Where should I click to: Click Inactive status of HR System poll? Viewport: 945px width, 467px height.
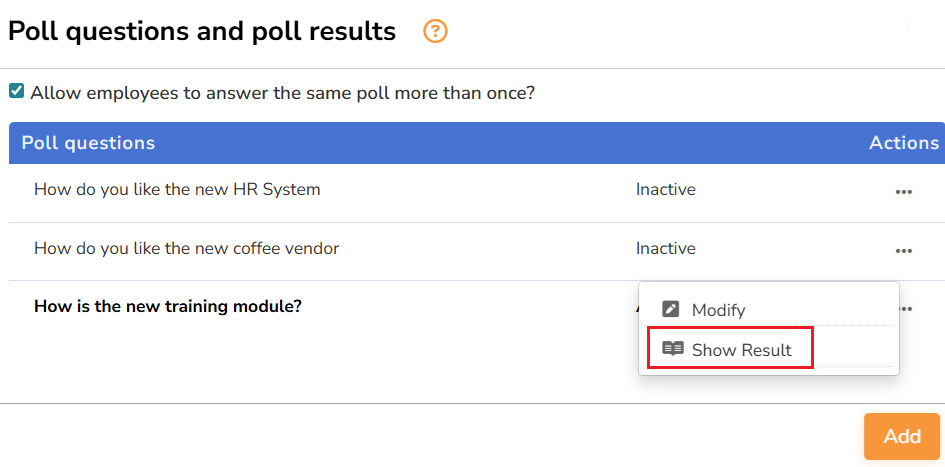click(x=665, y=189)
